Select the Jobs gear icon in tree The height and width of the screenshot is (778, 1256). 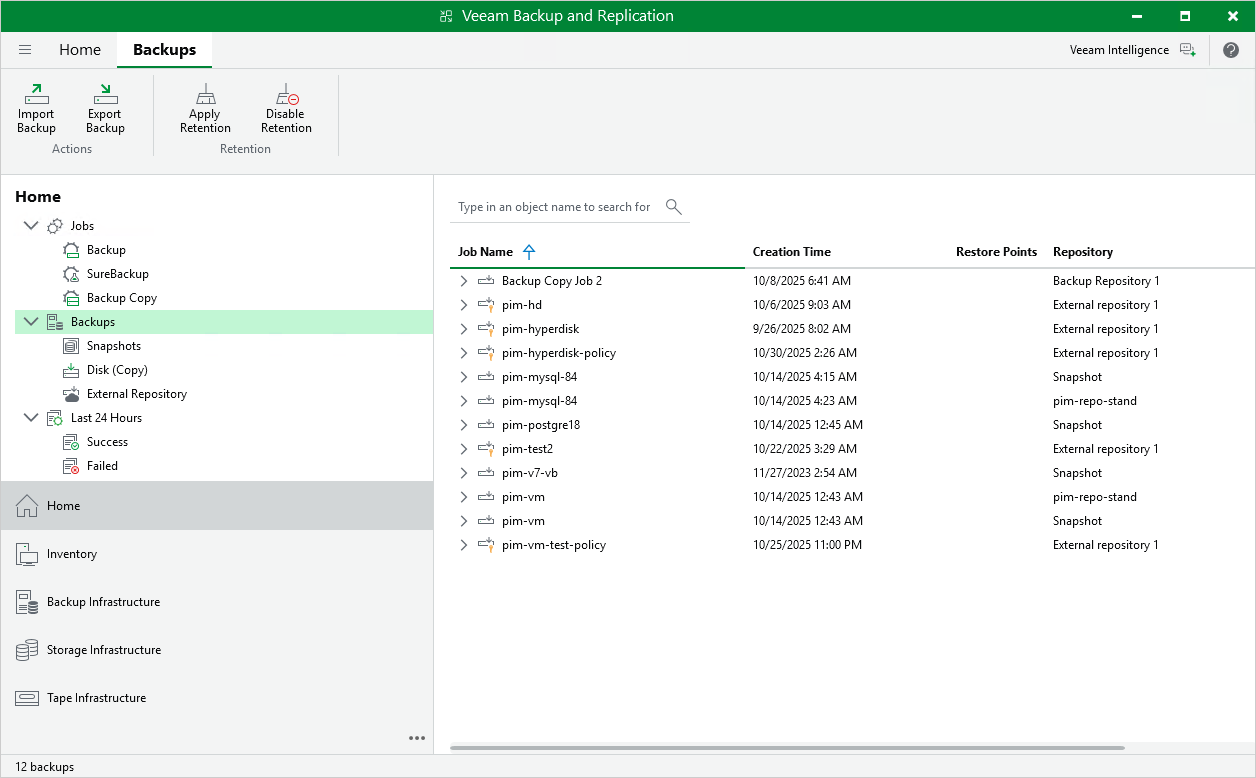click(x=55, y=226)
